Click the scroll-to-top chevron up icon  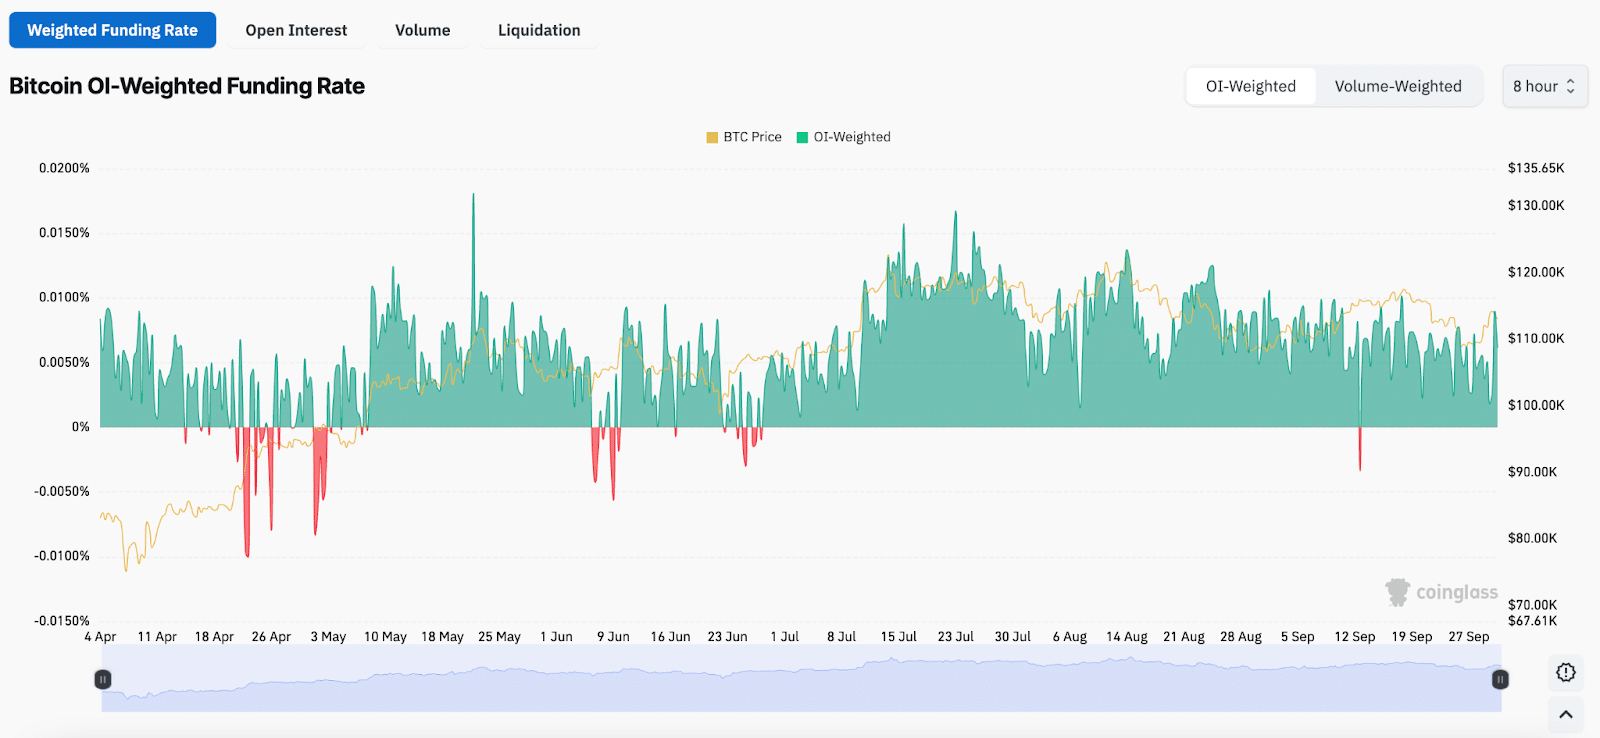pyautogui.click(x=1566, y=714)
